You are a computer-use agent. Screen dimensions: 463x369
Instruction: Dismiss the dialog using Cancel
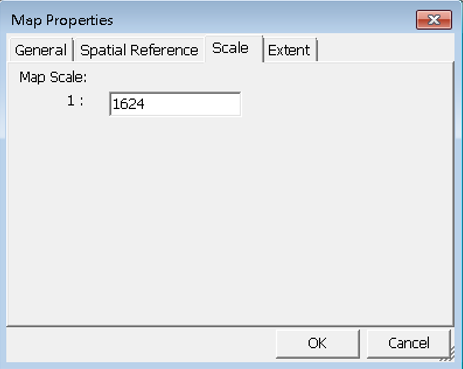[409, 343]
